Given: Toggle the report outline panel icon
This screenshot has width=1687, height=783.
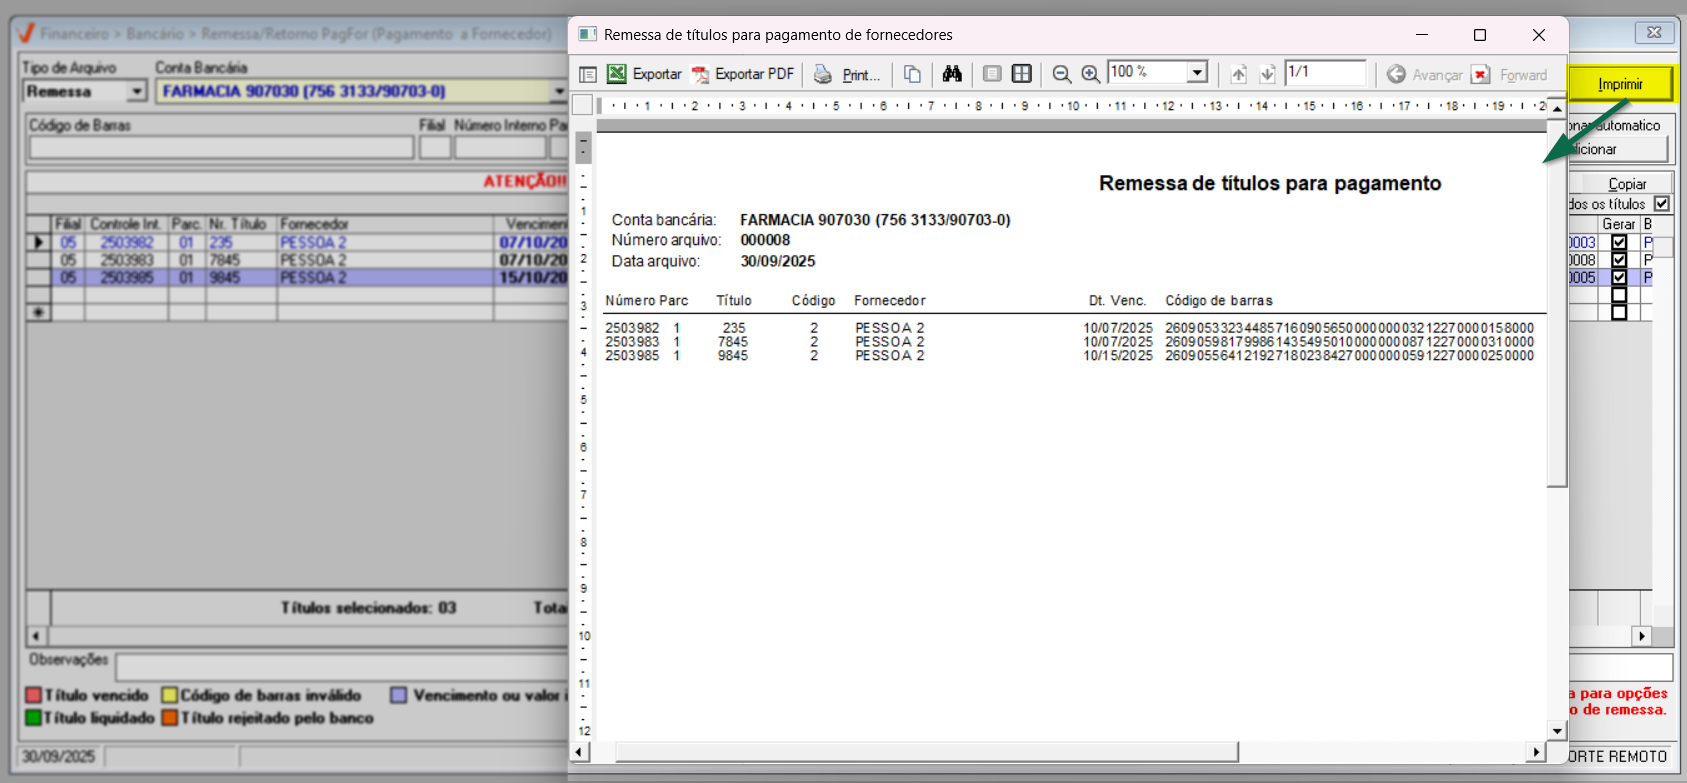Looking at the screenshot, I should [x=588, y=74].
